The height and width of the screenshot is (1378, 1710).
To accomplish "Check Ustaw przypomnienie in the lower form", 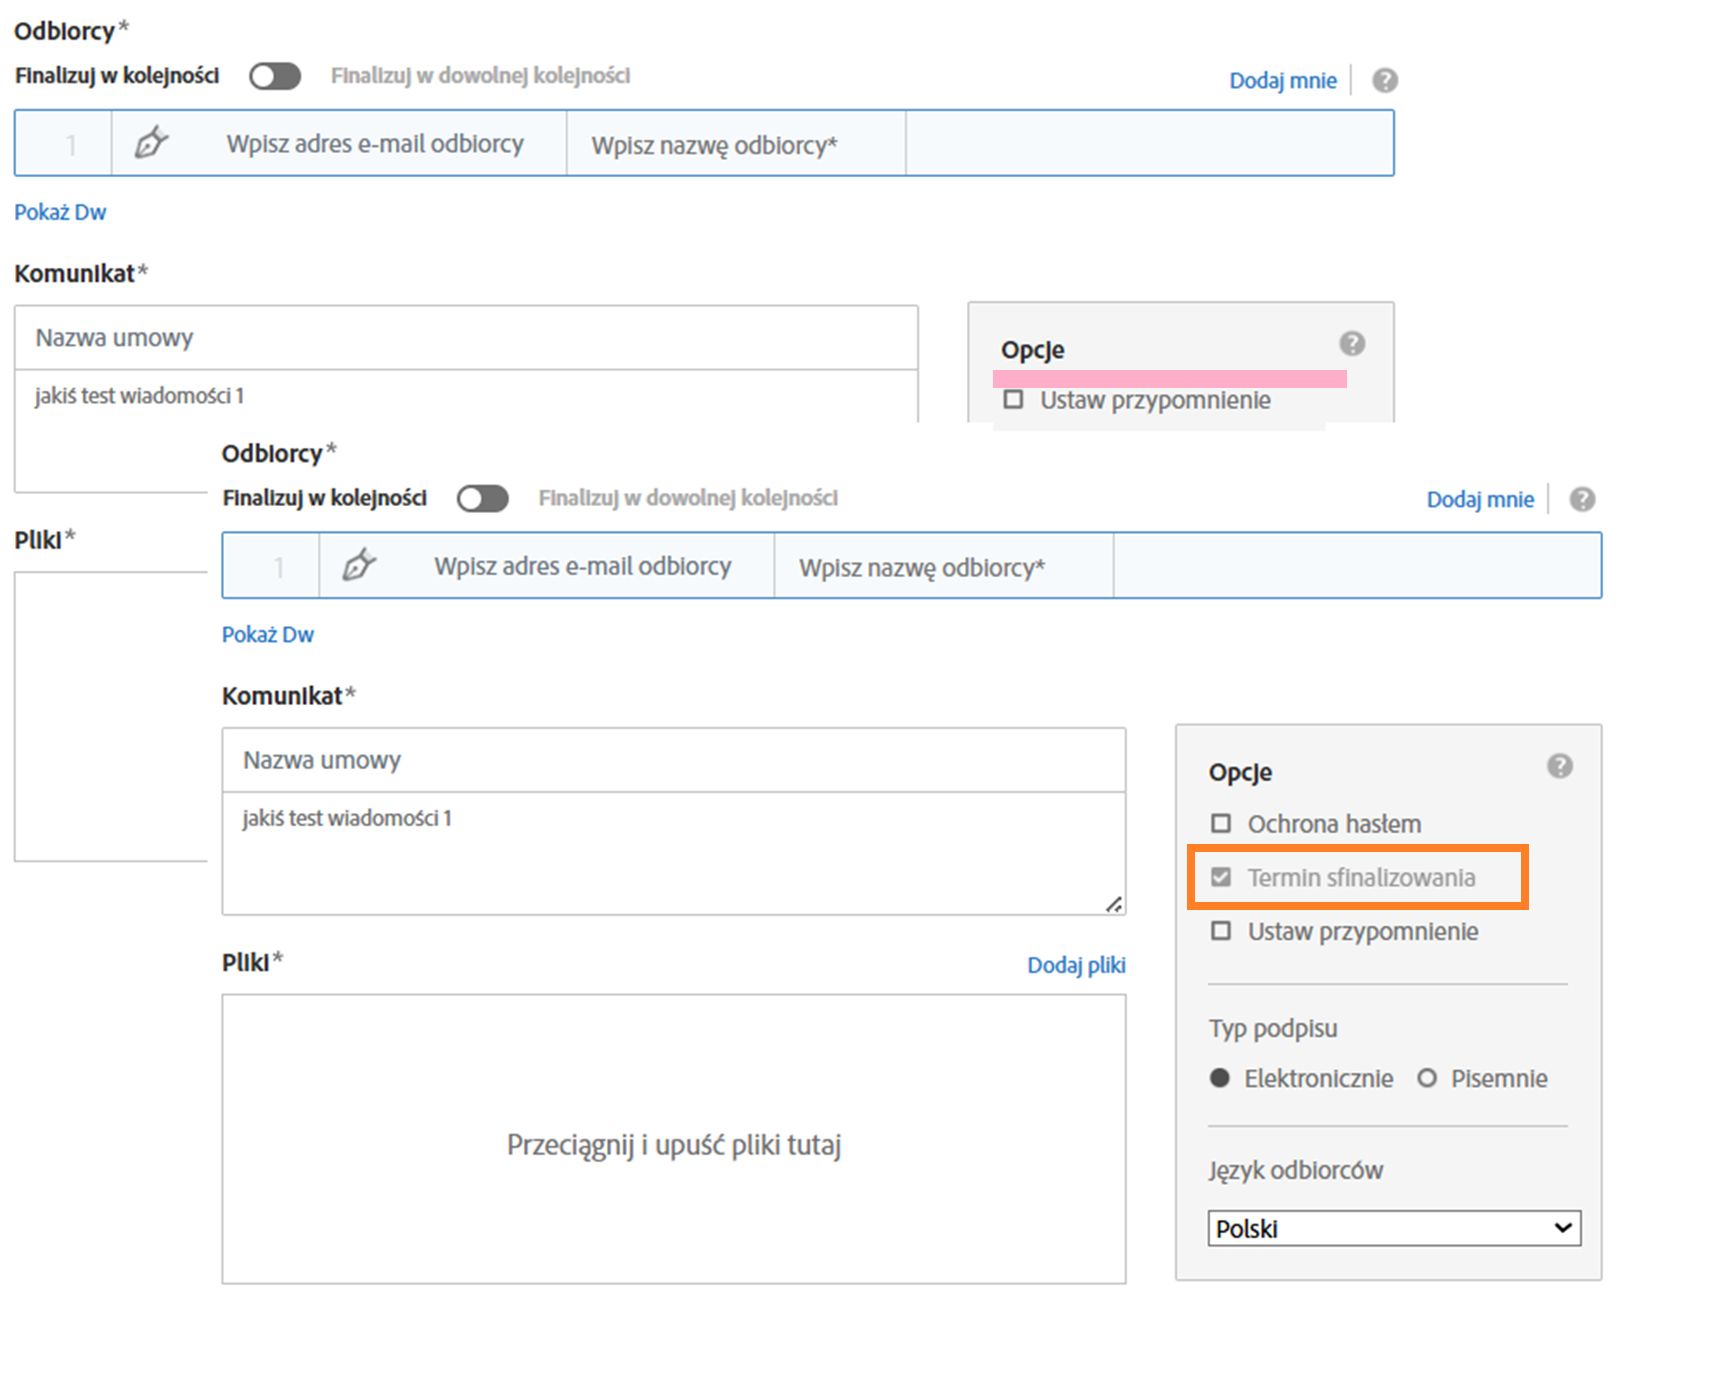I will pos(1221,931).
